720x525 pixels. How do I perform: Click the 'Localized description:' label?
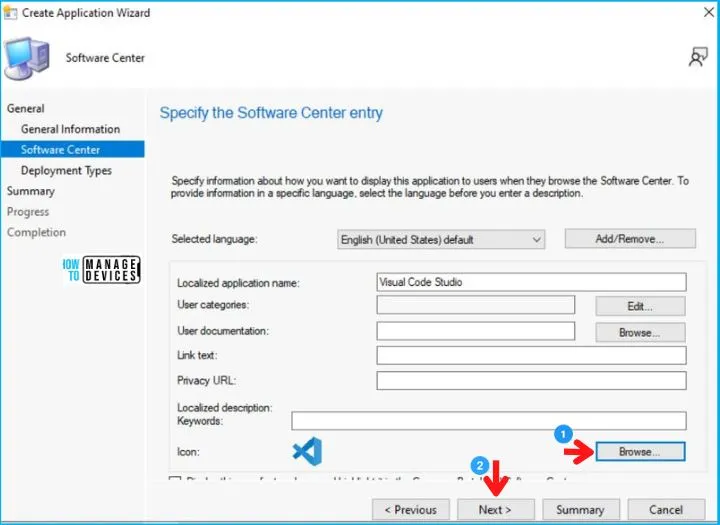(x=225, y=407)
